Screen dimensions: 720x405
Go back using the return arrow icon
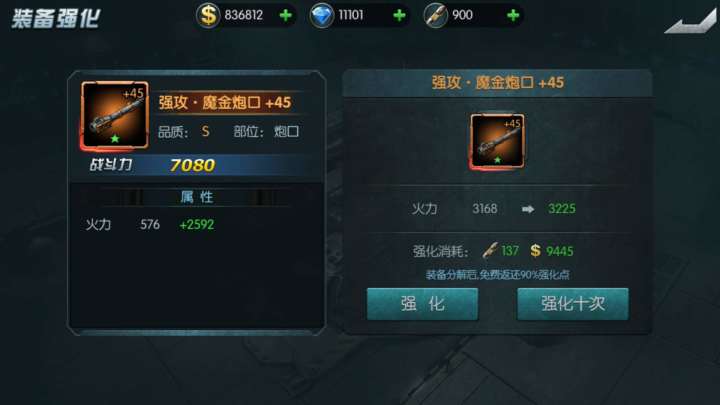pos(690,21)
